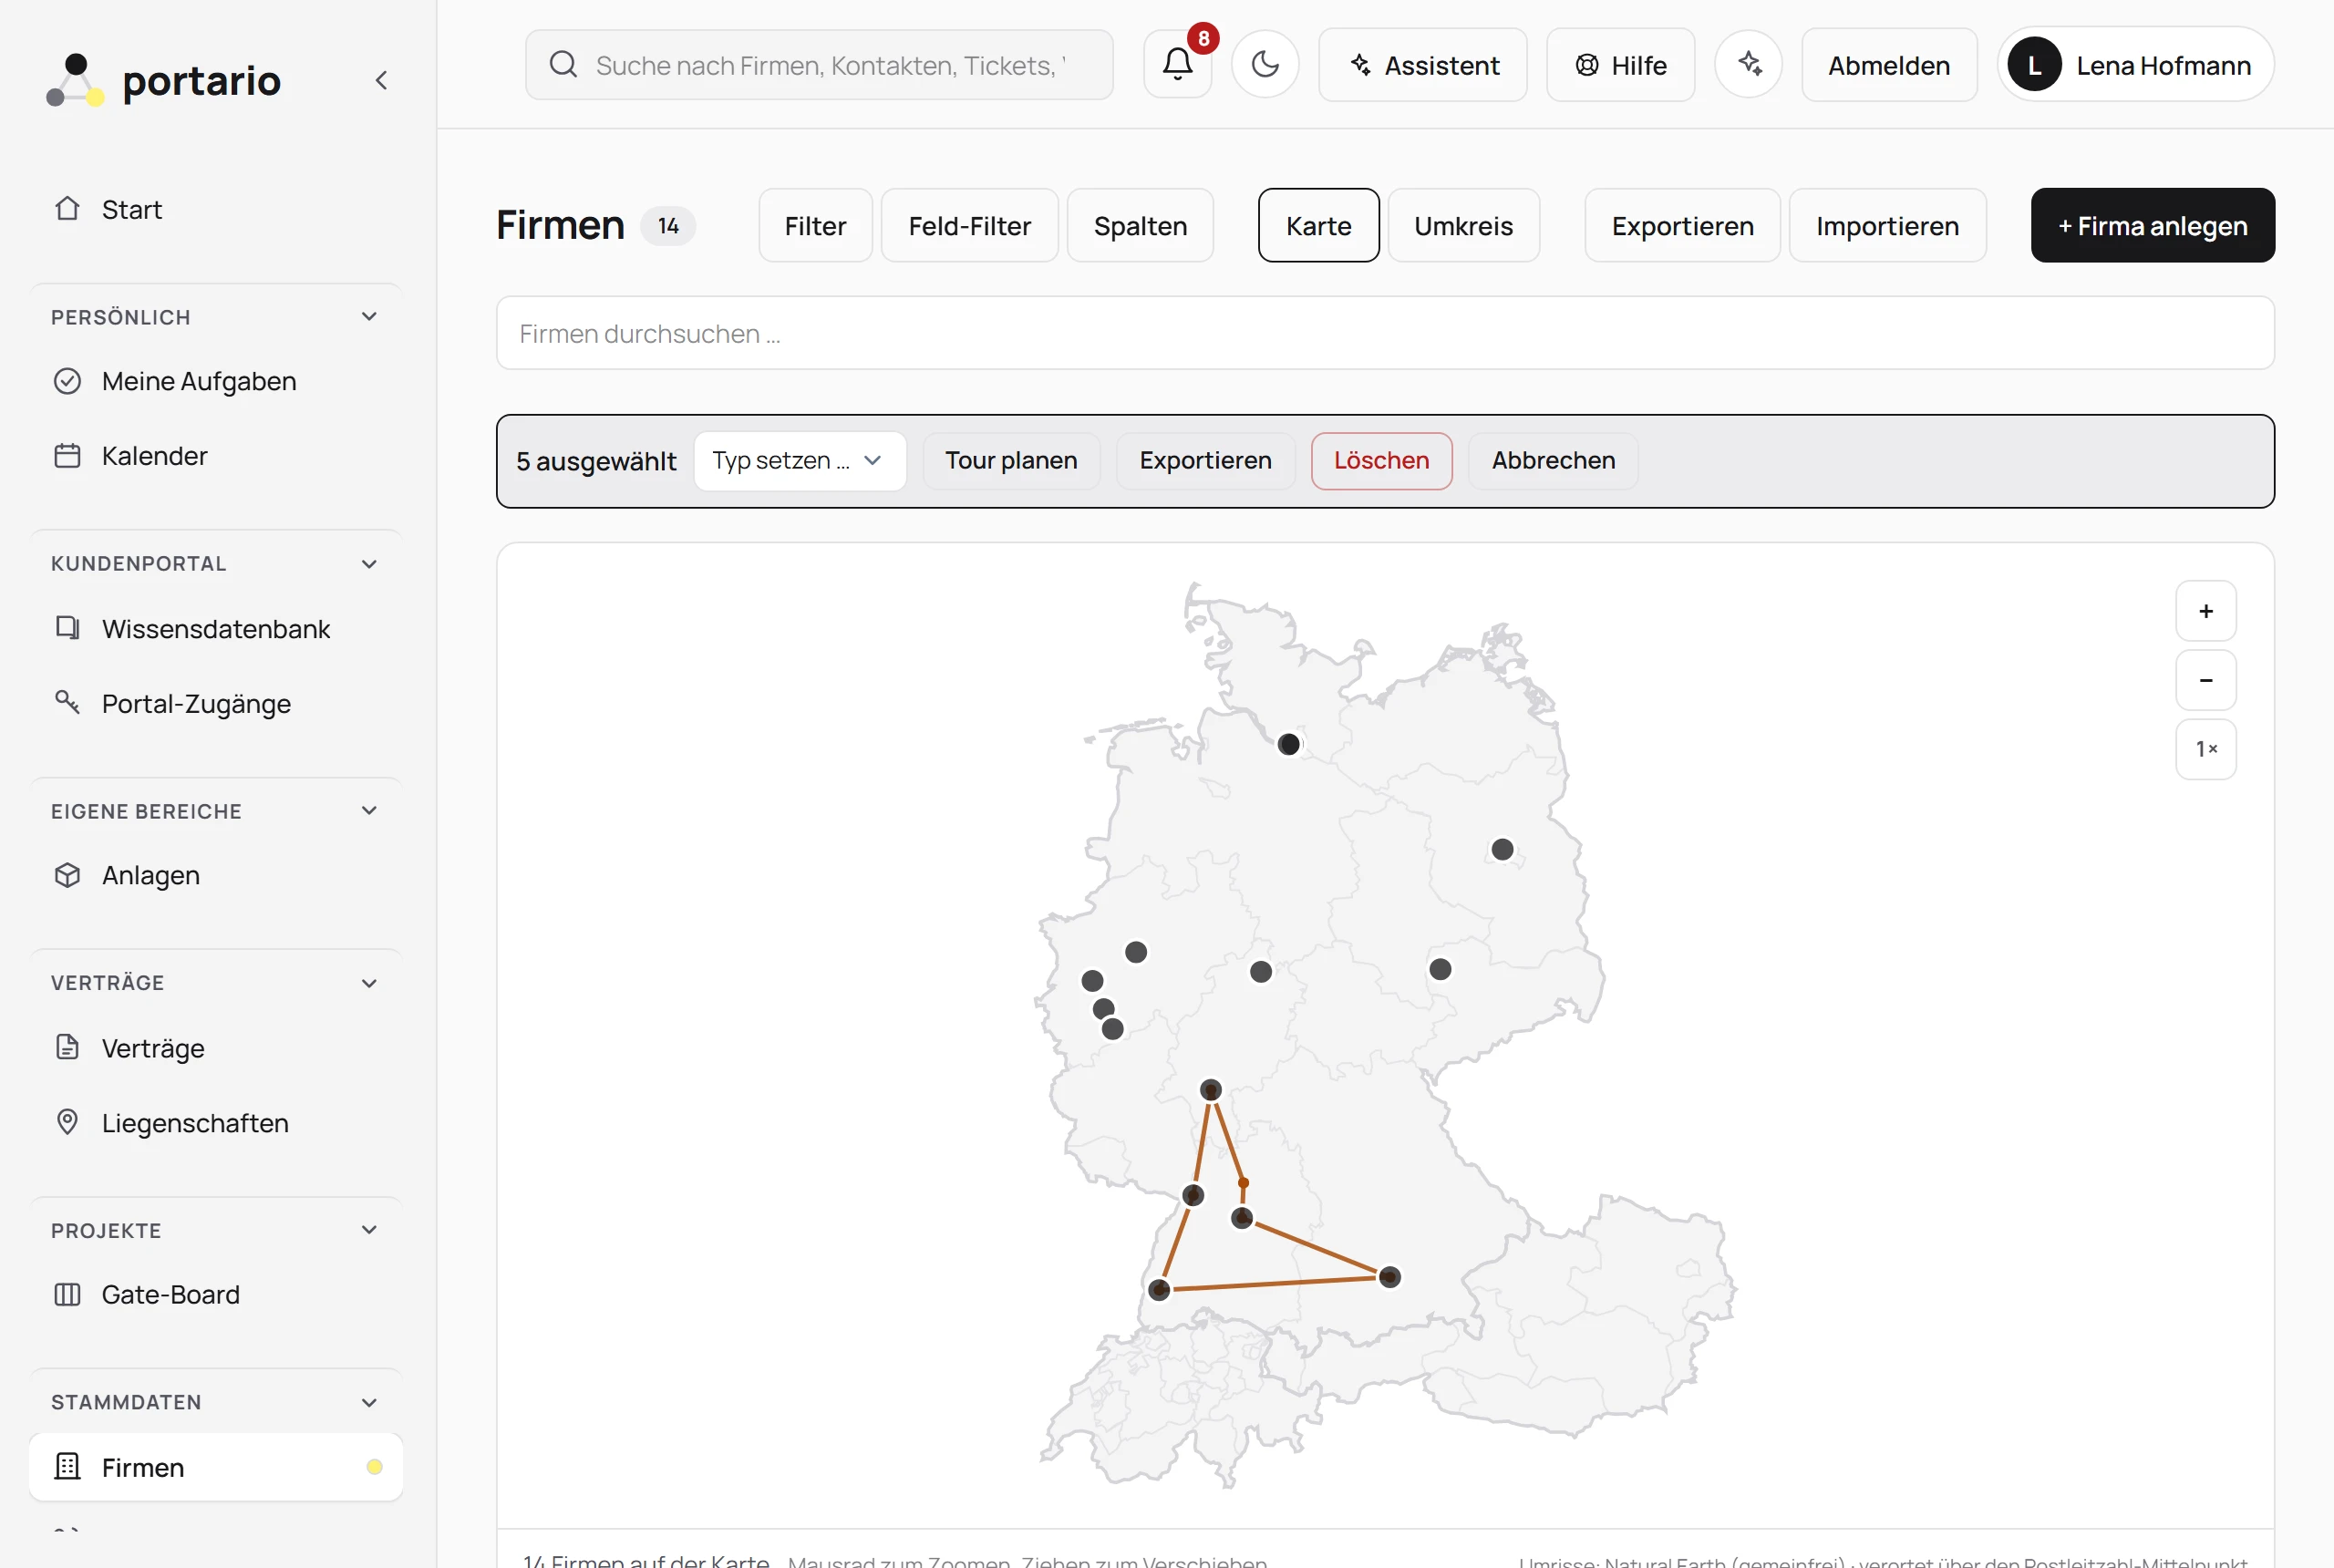Click the Verträge document icon
Screen dimensions: 2334x1568
pos(67,1047)
